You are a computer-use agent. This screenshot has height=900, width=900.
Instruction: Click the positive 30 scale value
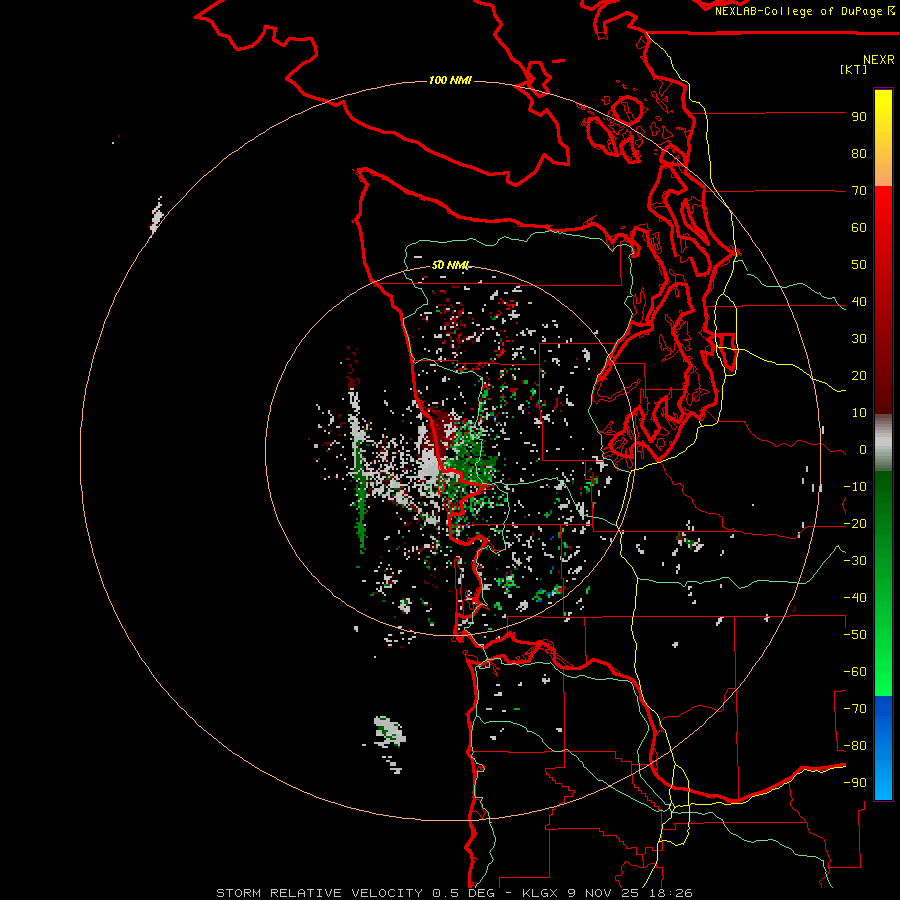click(x=859, y=339)
